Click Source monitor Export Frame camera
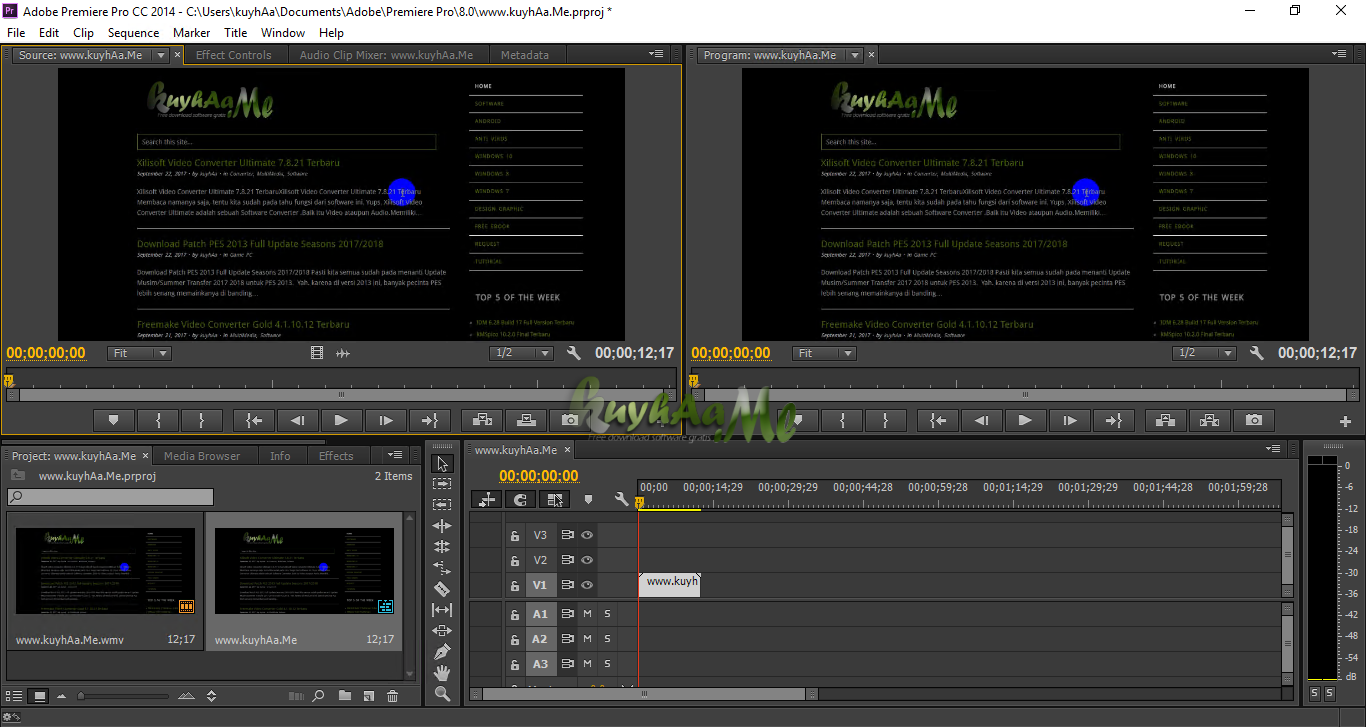 point(569,421)
